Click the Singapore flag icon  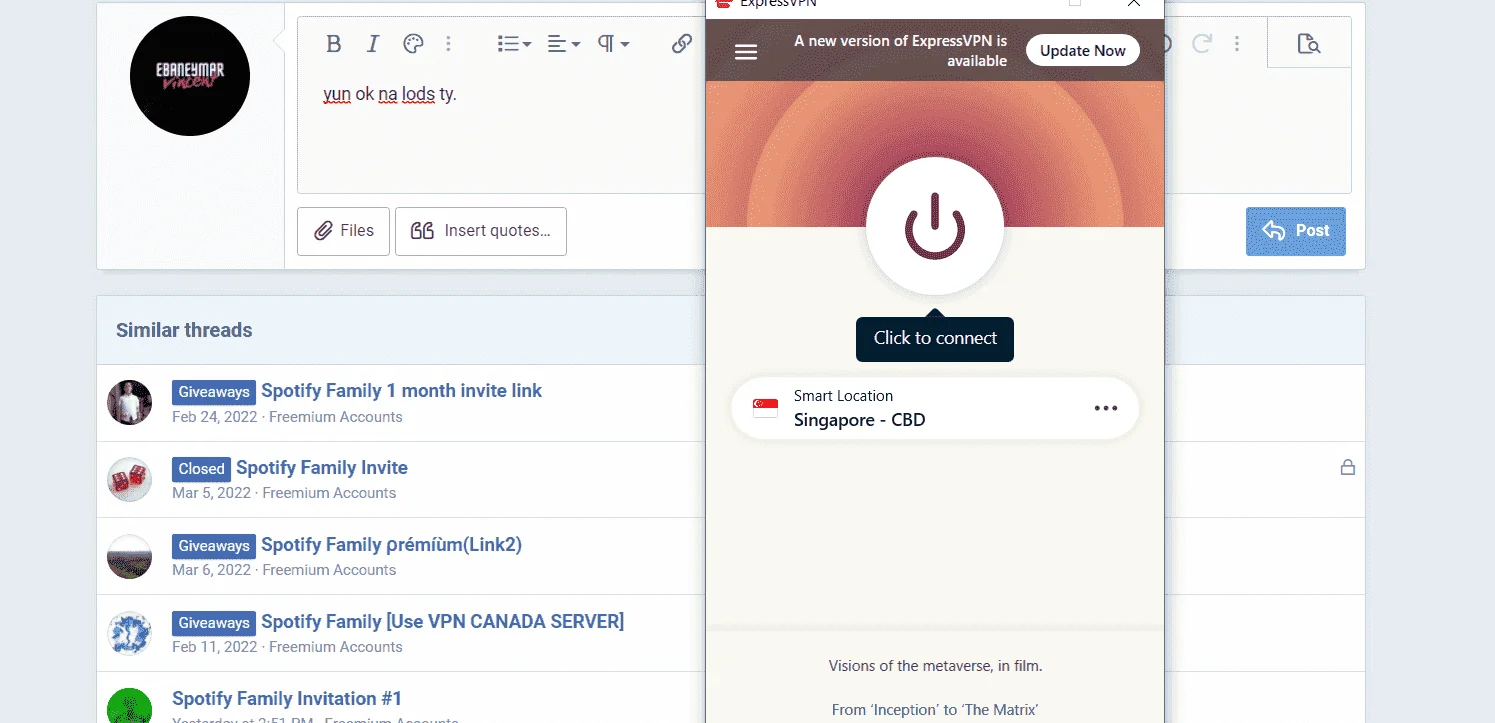[765, 408]
